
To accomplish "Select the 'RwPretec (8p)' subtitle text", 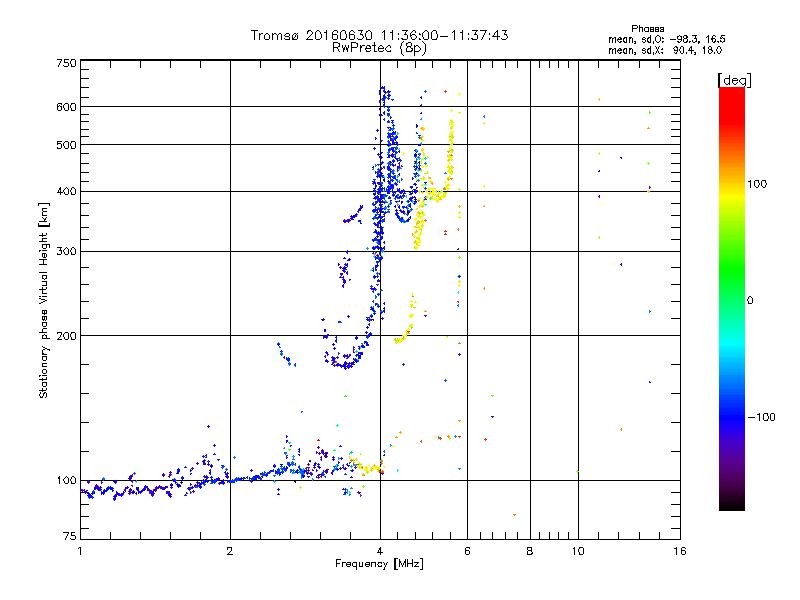I will coord(379,48).
